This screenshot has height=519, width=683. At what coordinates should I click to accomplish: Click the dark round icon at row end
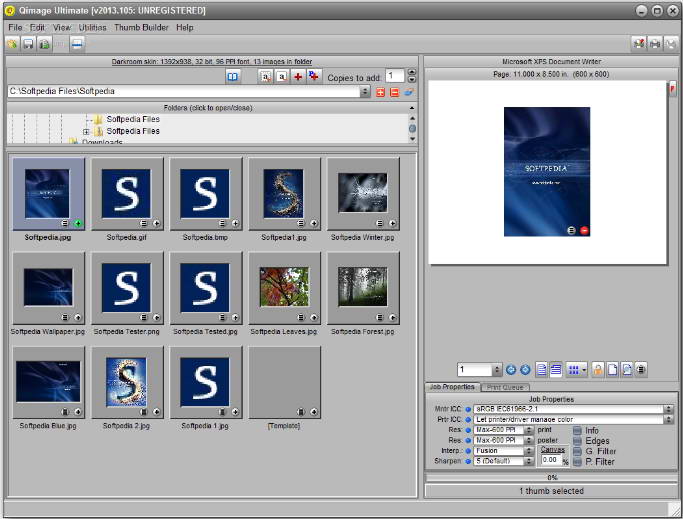point(641,370)
